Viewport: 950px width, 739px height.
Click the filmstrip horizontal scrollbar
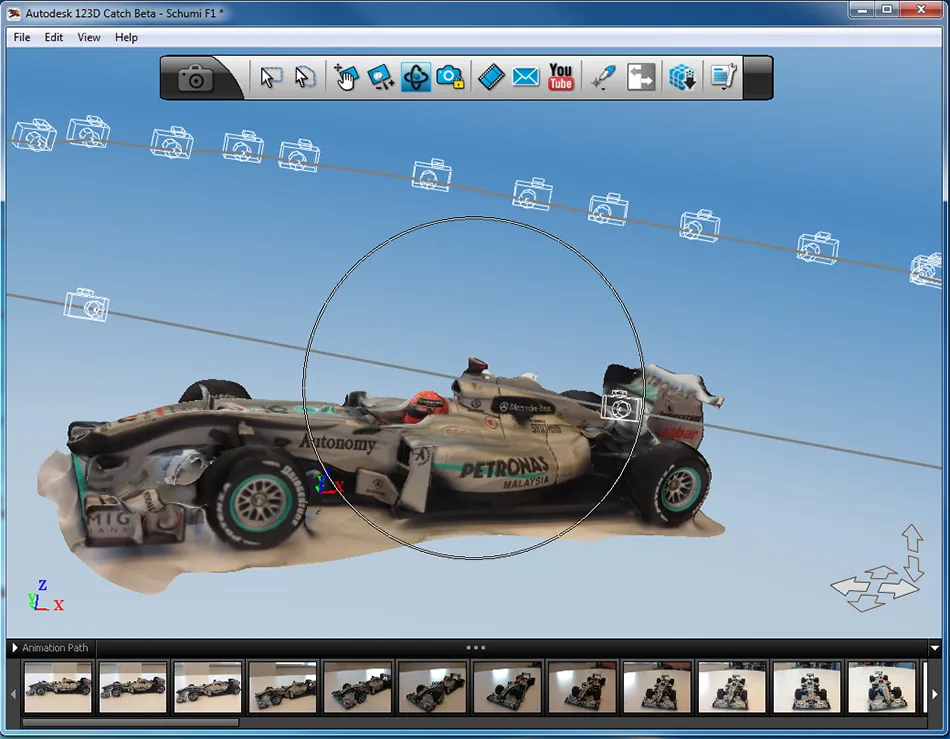(131, 722)
